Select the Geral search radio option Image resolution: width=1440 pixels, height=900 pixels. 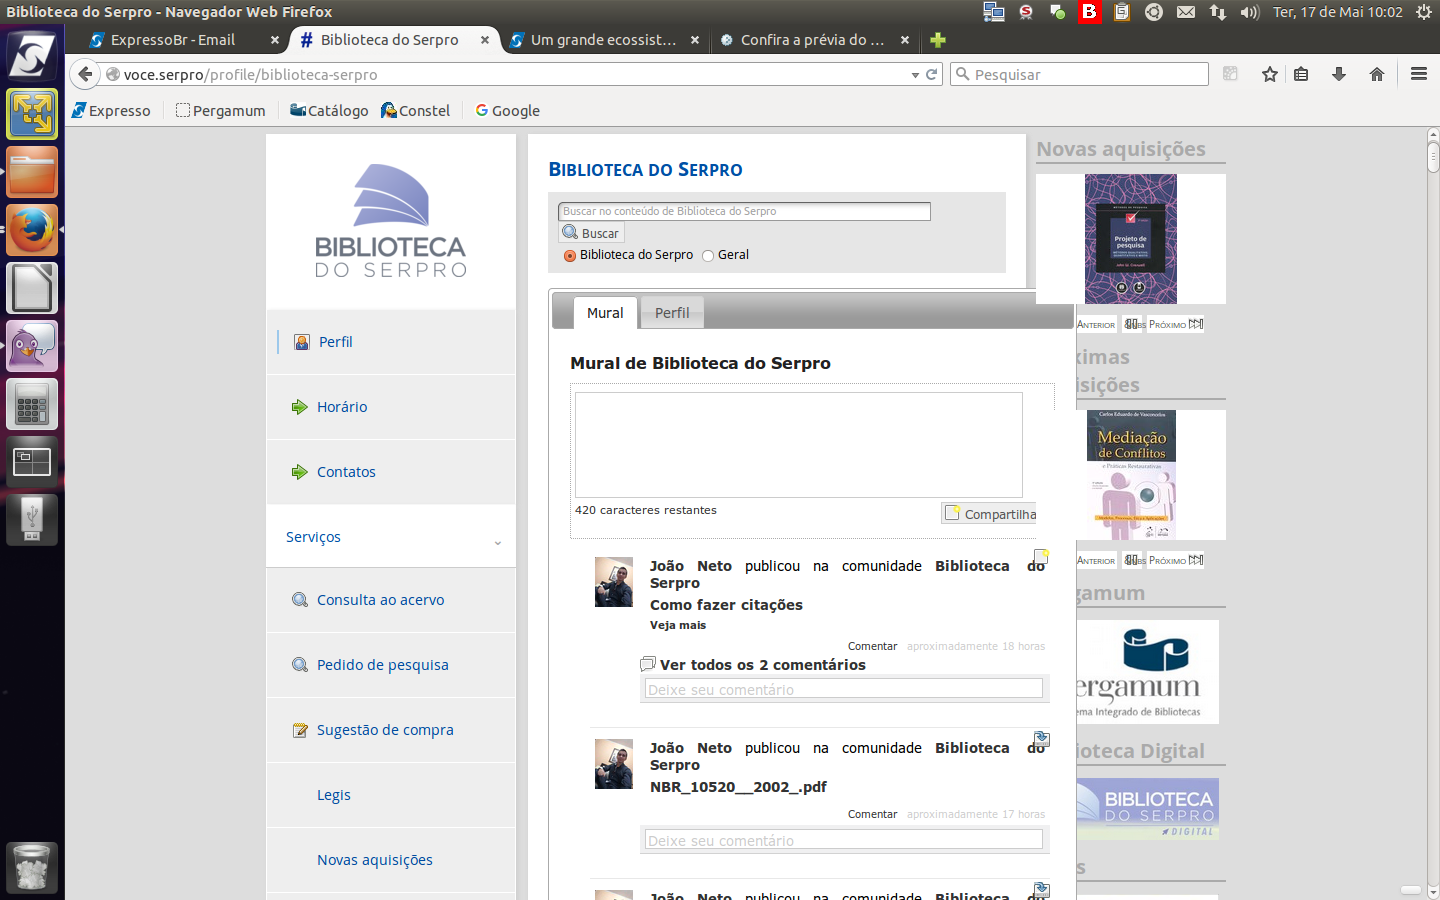[x=708, y=256]
